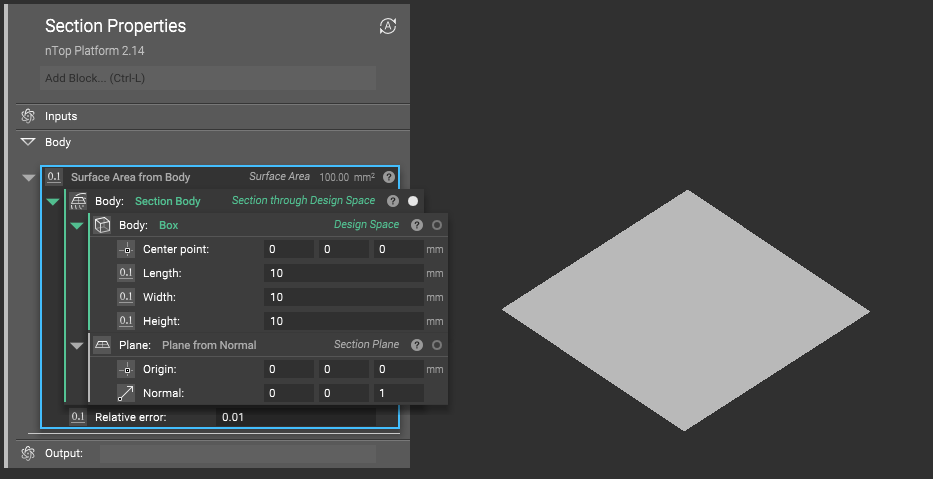
Task: Click the Section Properties title
Action: (115, 26)
